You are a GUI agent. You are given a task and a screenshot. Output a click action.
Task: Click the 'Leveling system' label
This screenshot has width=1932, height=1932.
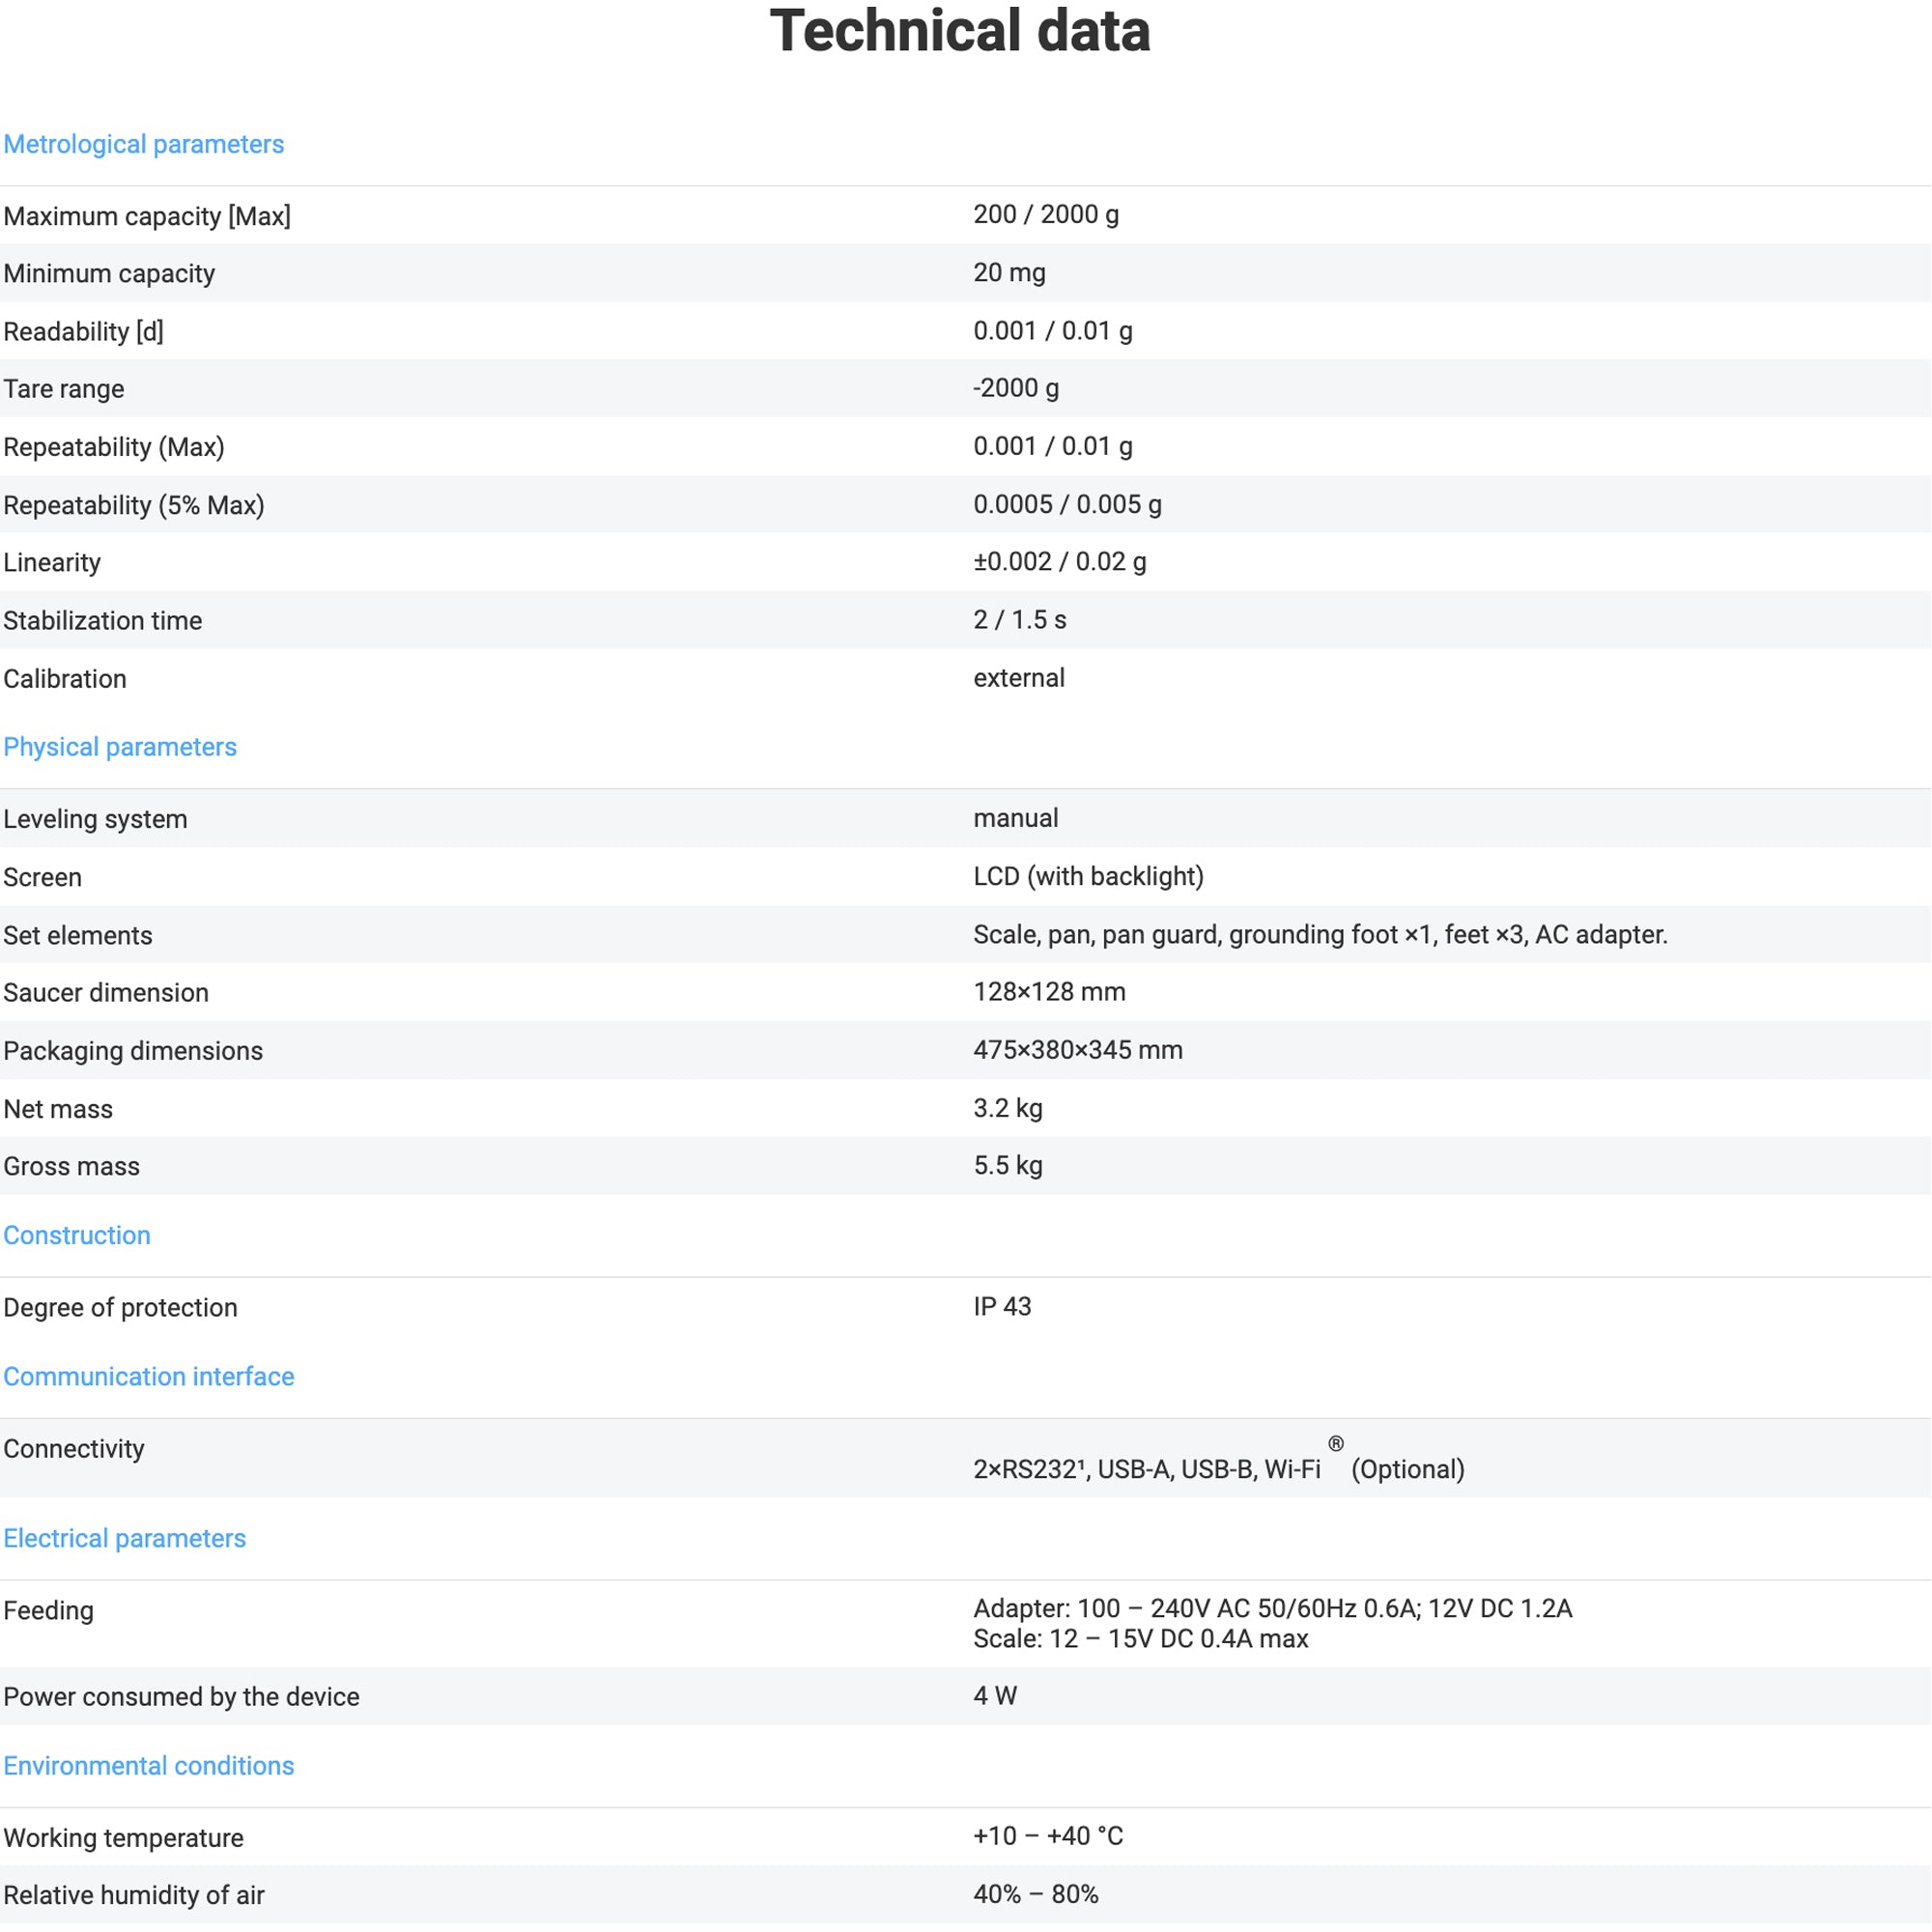coord(95,819)
